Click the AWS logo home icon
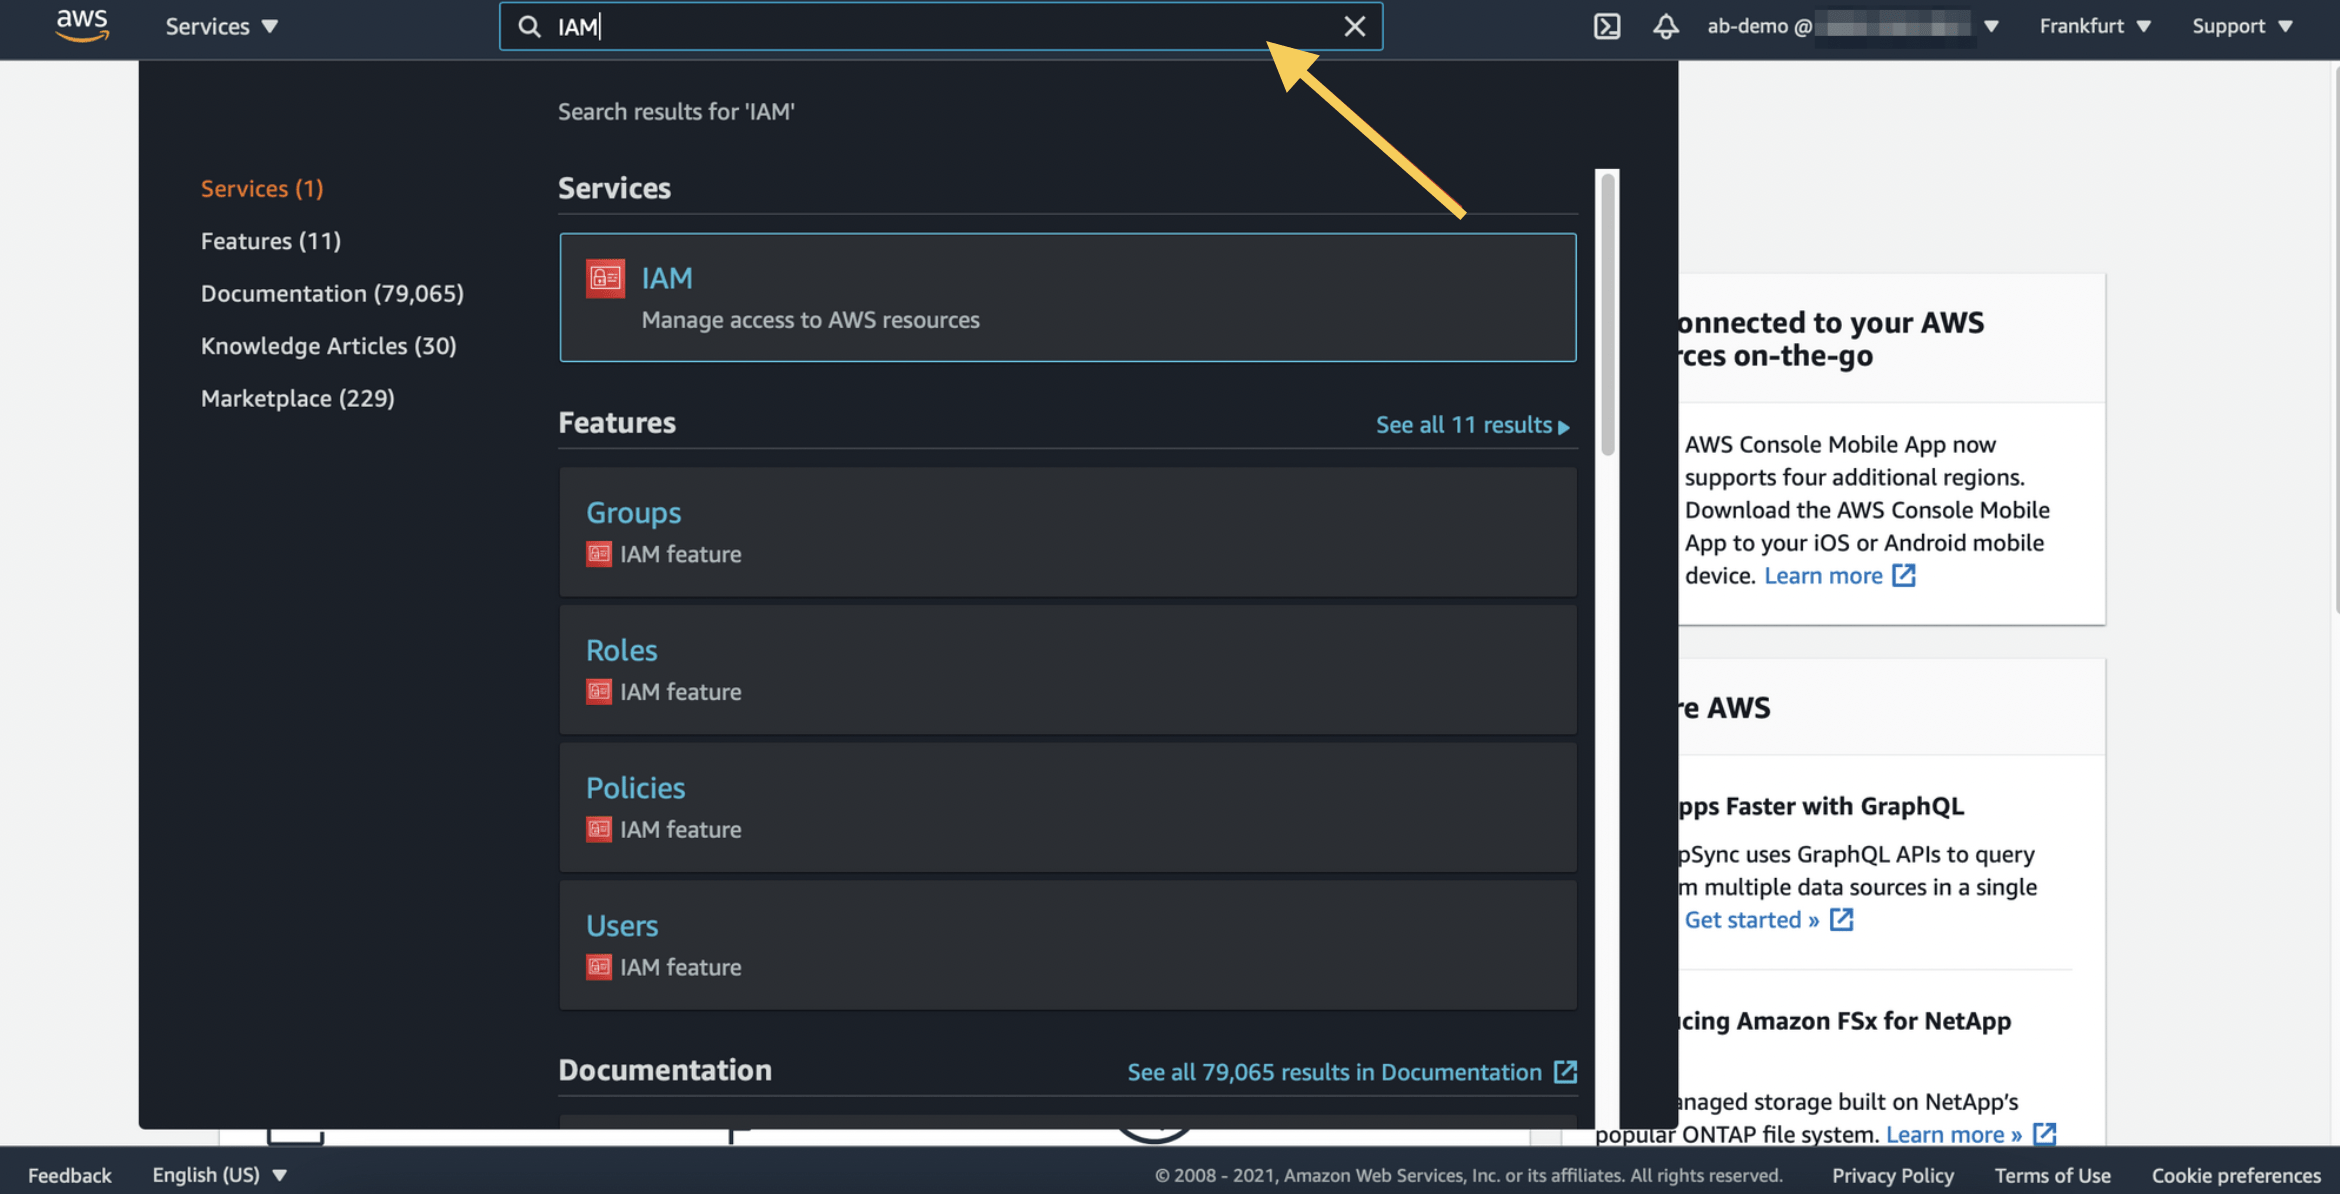 (x=82, y=25)
